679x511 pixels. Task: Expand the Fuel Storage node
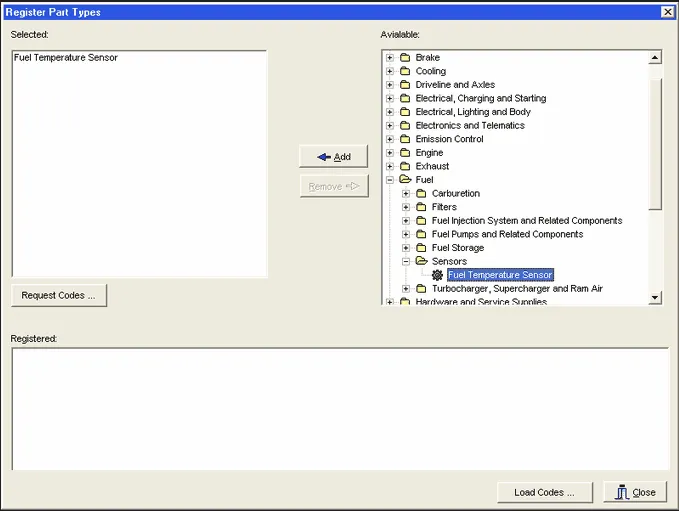click(x=406, y=248)
